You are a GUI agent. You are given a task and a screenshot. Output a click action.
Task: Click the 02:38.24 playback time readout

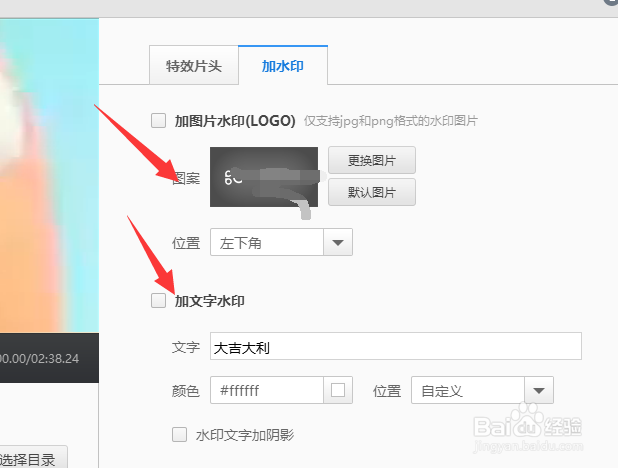[x=55, y=358]
